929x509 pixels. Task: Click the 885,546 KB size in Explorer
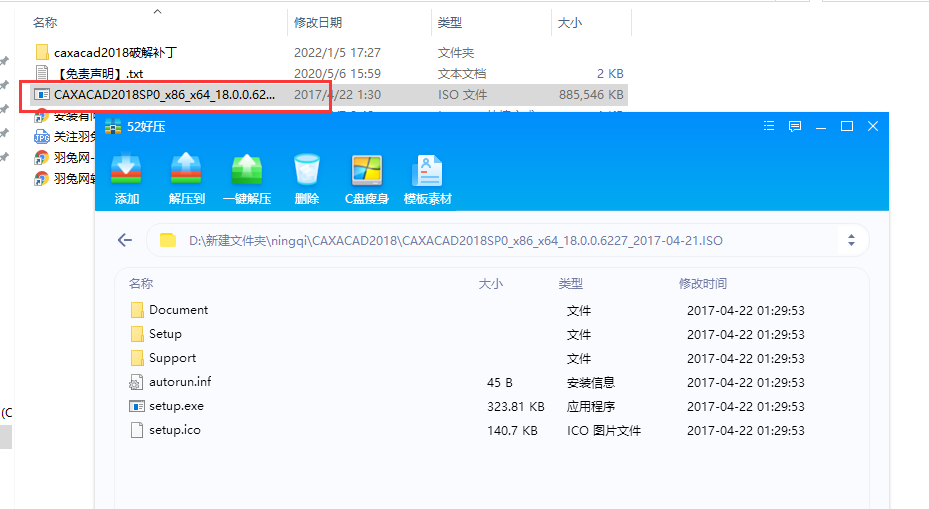click(x=591, y=95)
